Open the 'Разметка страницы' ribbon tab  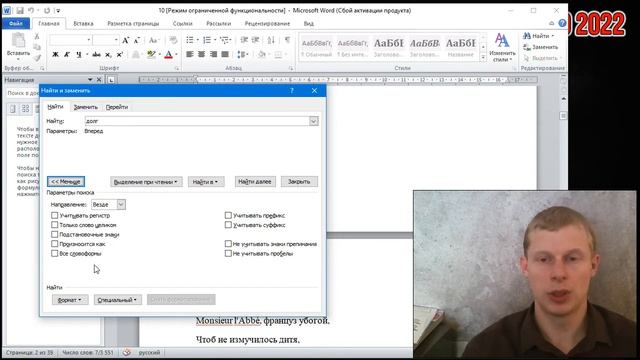(x=133, y=24)
